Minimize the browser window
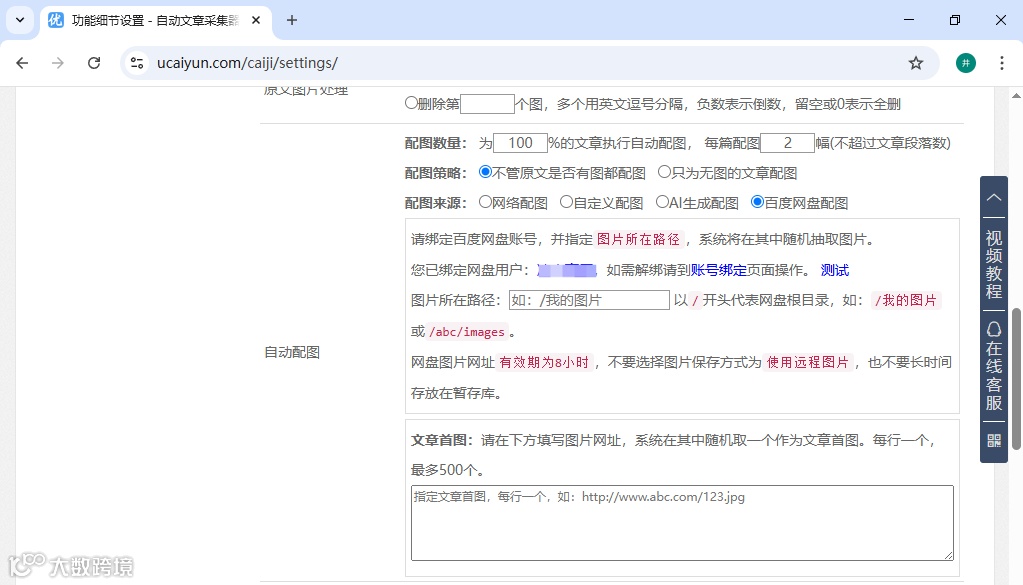1023x585 pixels. point(909,20)
